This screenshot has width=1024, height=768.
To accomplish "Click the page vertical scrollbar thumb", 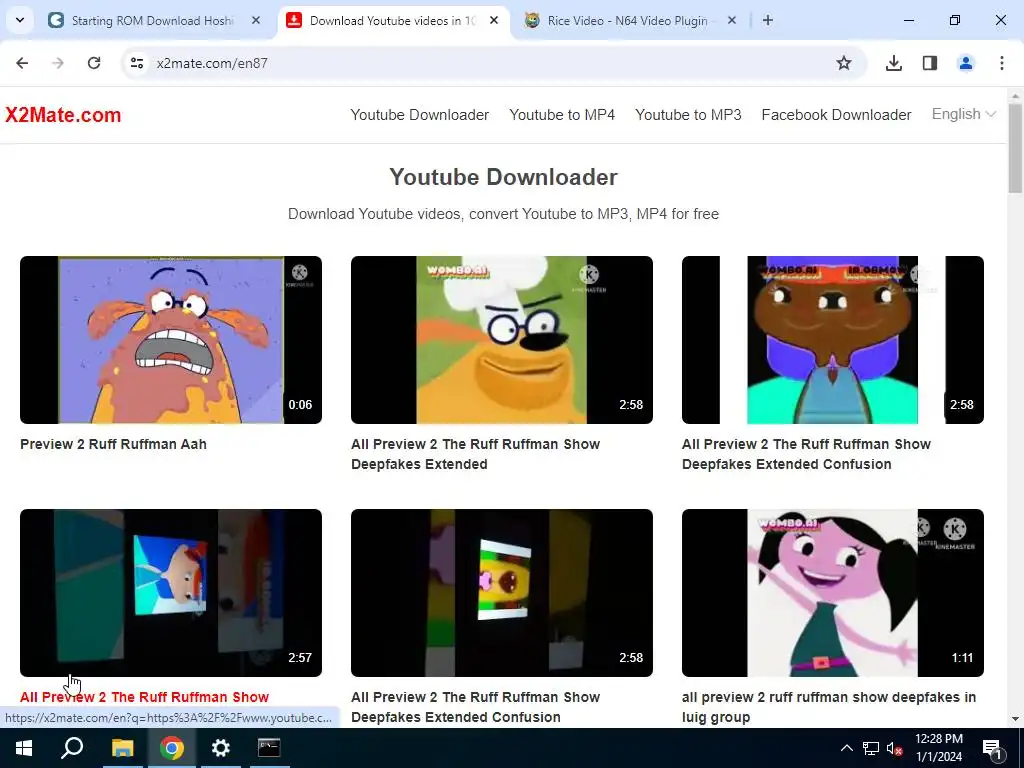I will [1015, 148].
